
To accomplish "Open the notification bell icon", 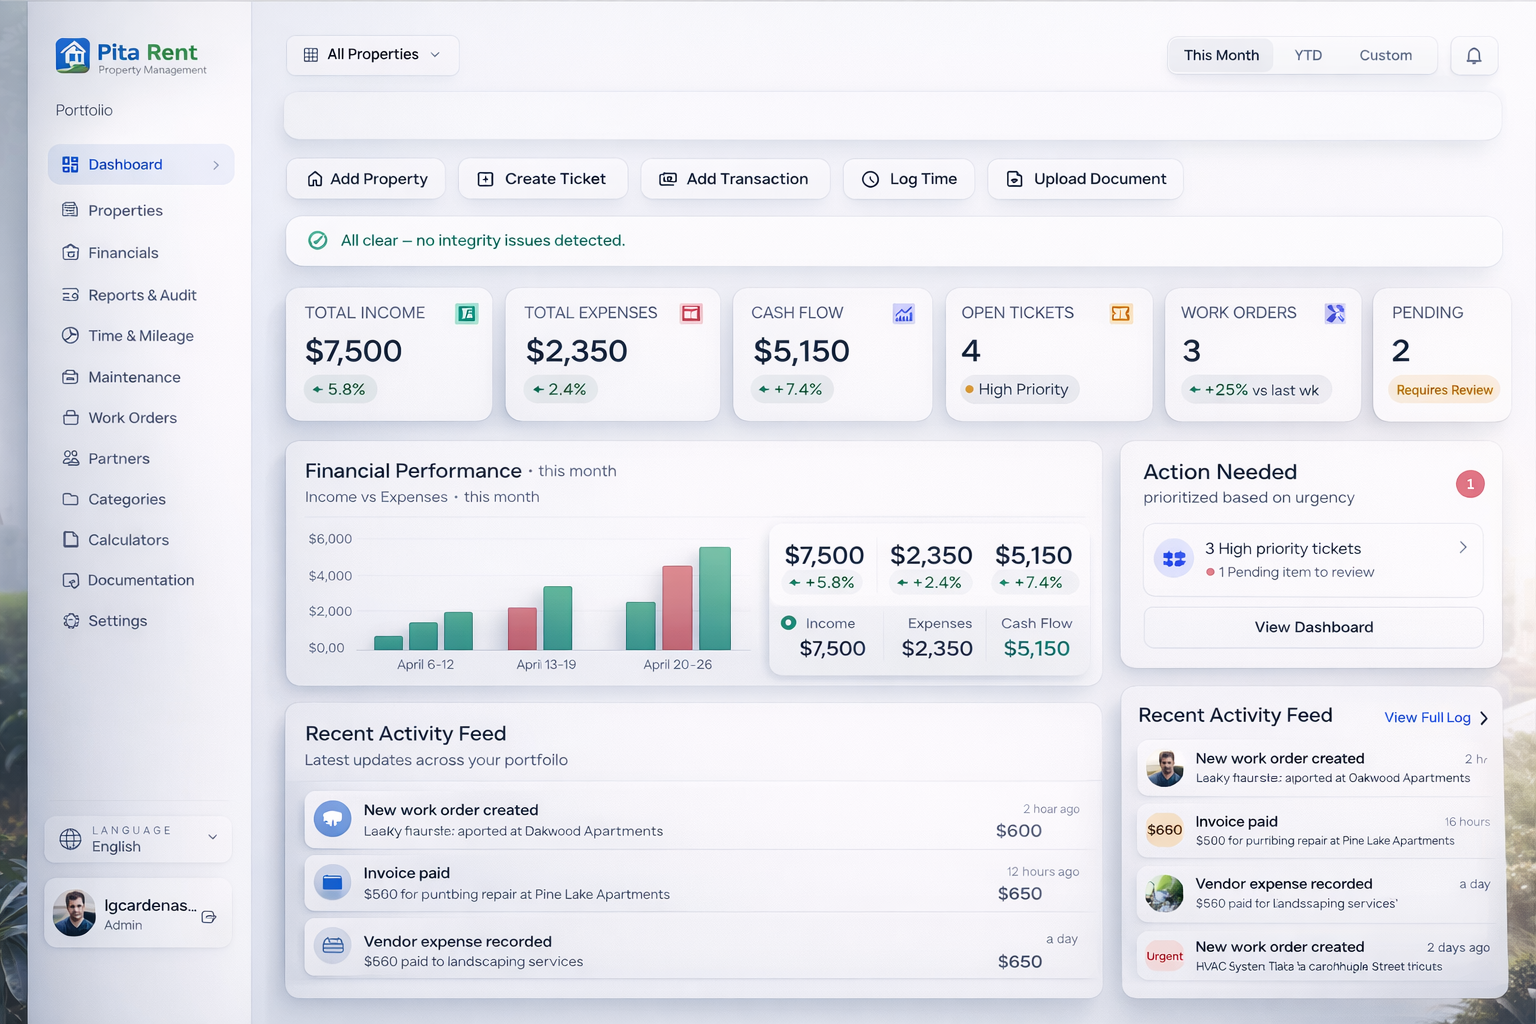I will 1474,55.
